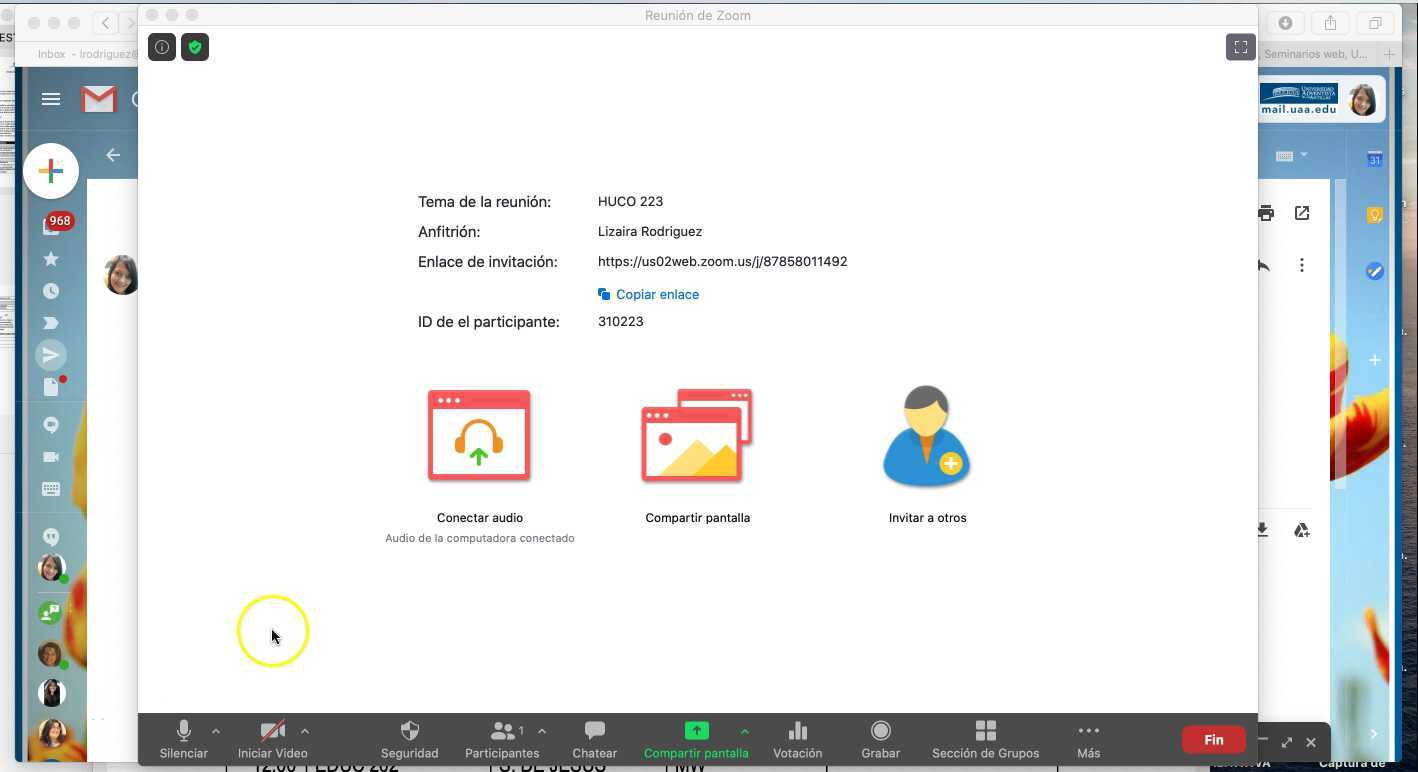The height and width of the screenshot is (772, 1418).
Task: Click Gmail print icon
Action: pyautogui.click(x=1266, y=213)
